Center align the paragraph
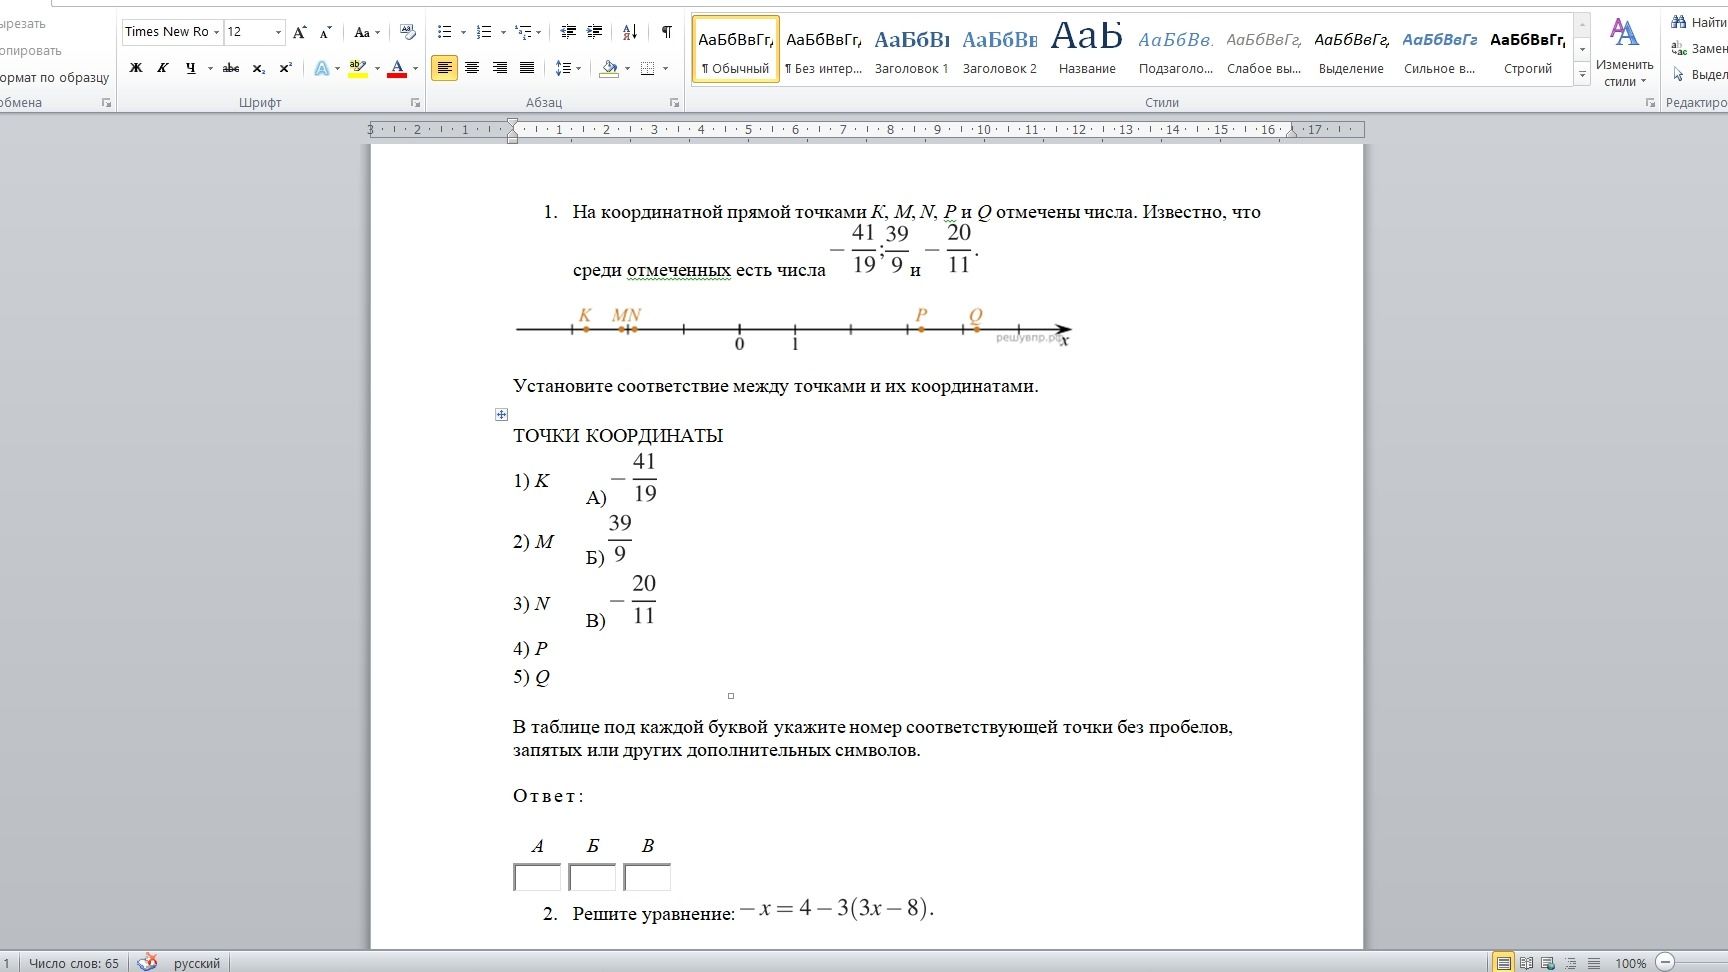 (x=472, y=68)
